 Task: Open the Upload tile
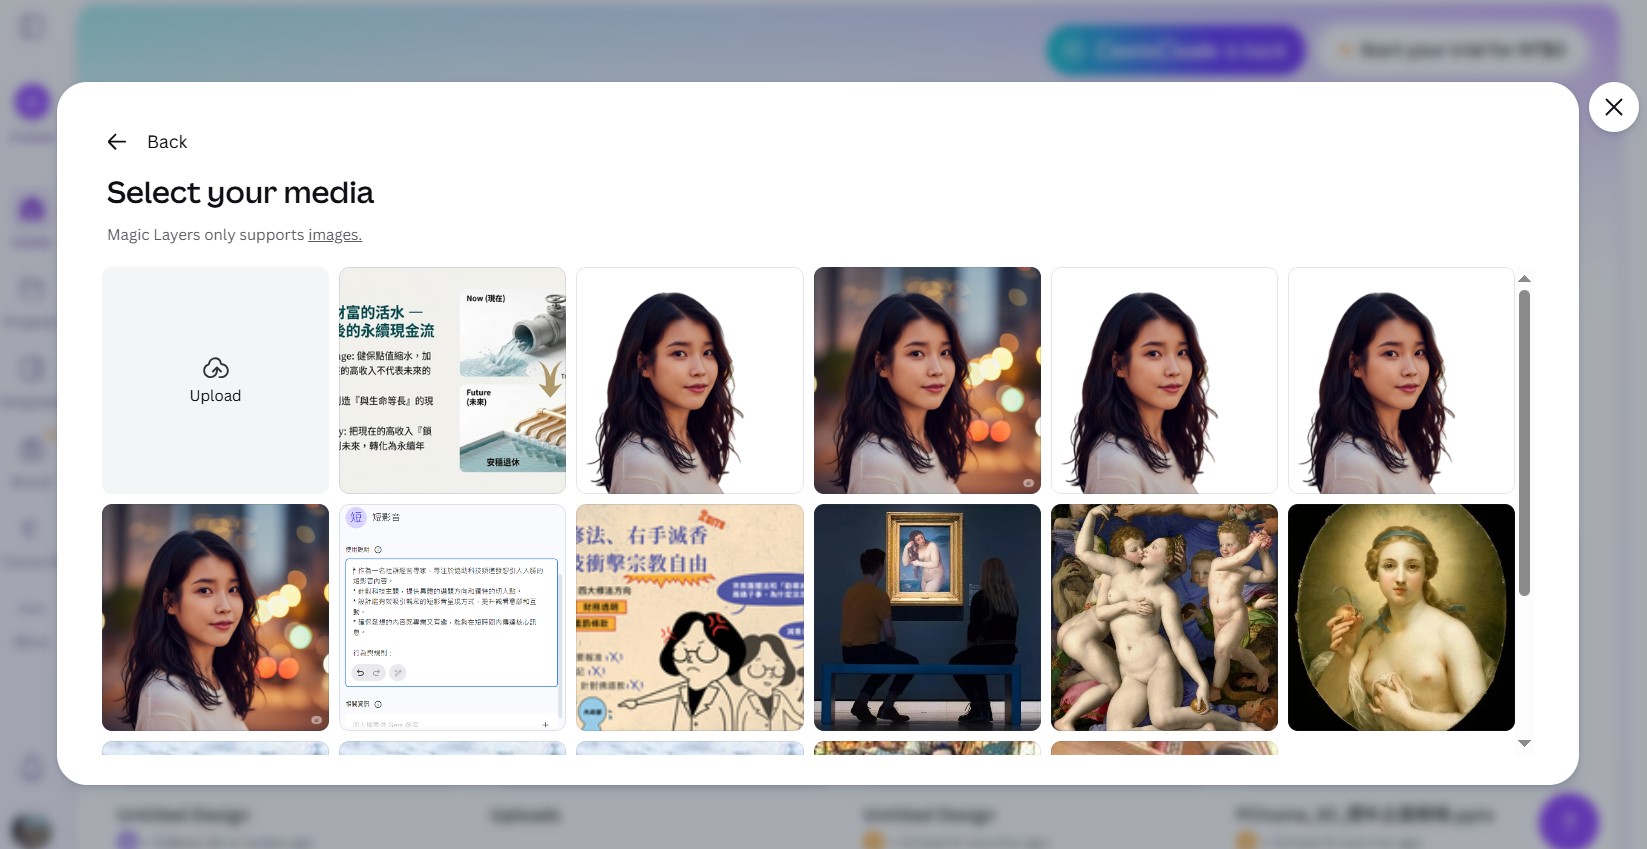pyautogui.click(x=215, y=380)
